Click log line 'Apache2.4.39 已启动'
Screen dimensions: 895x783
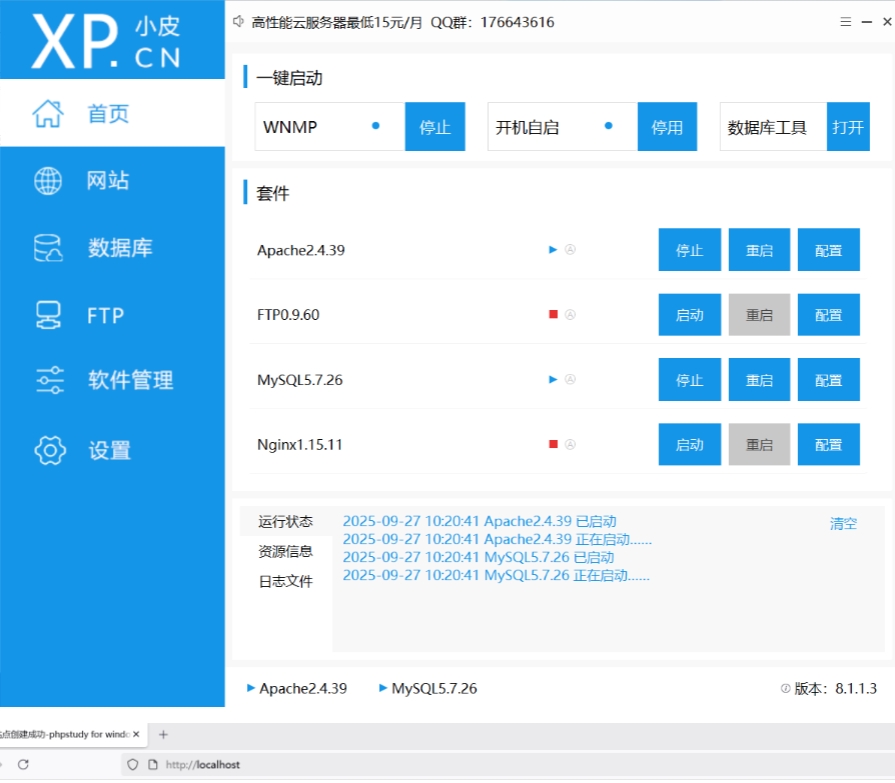tap(479, 521)
